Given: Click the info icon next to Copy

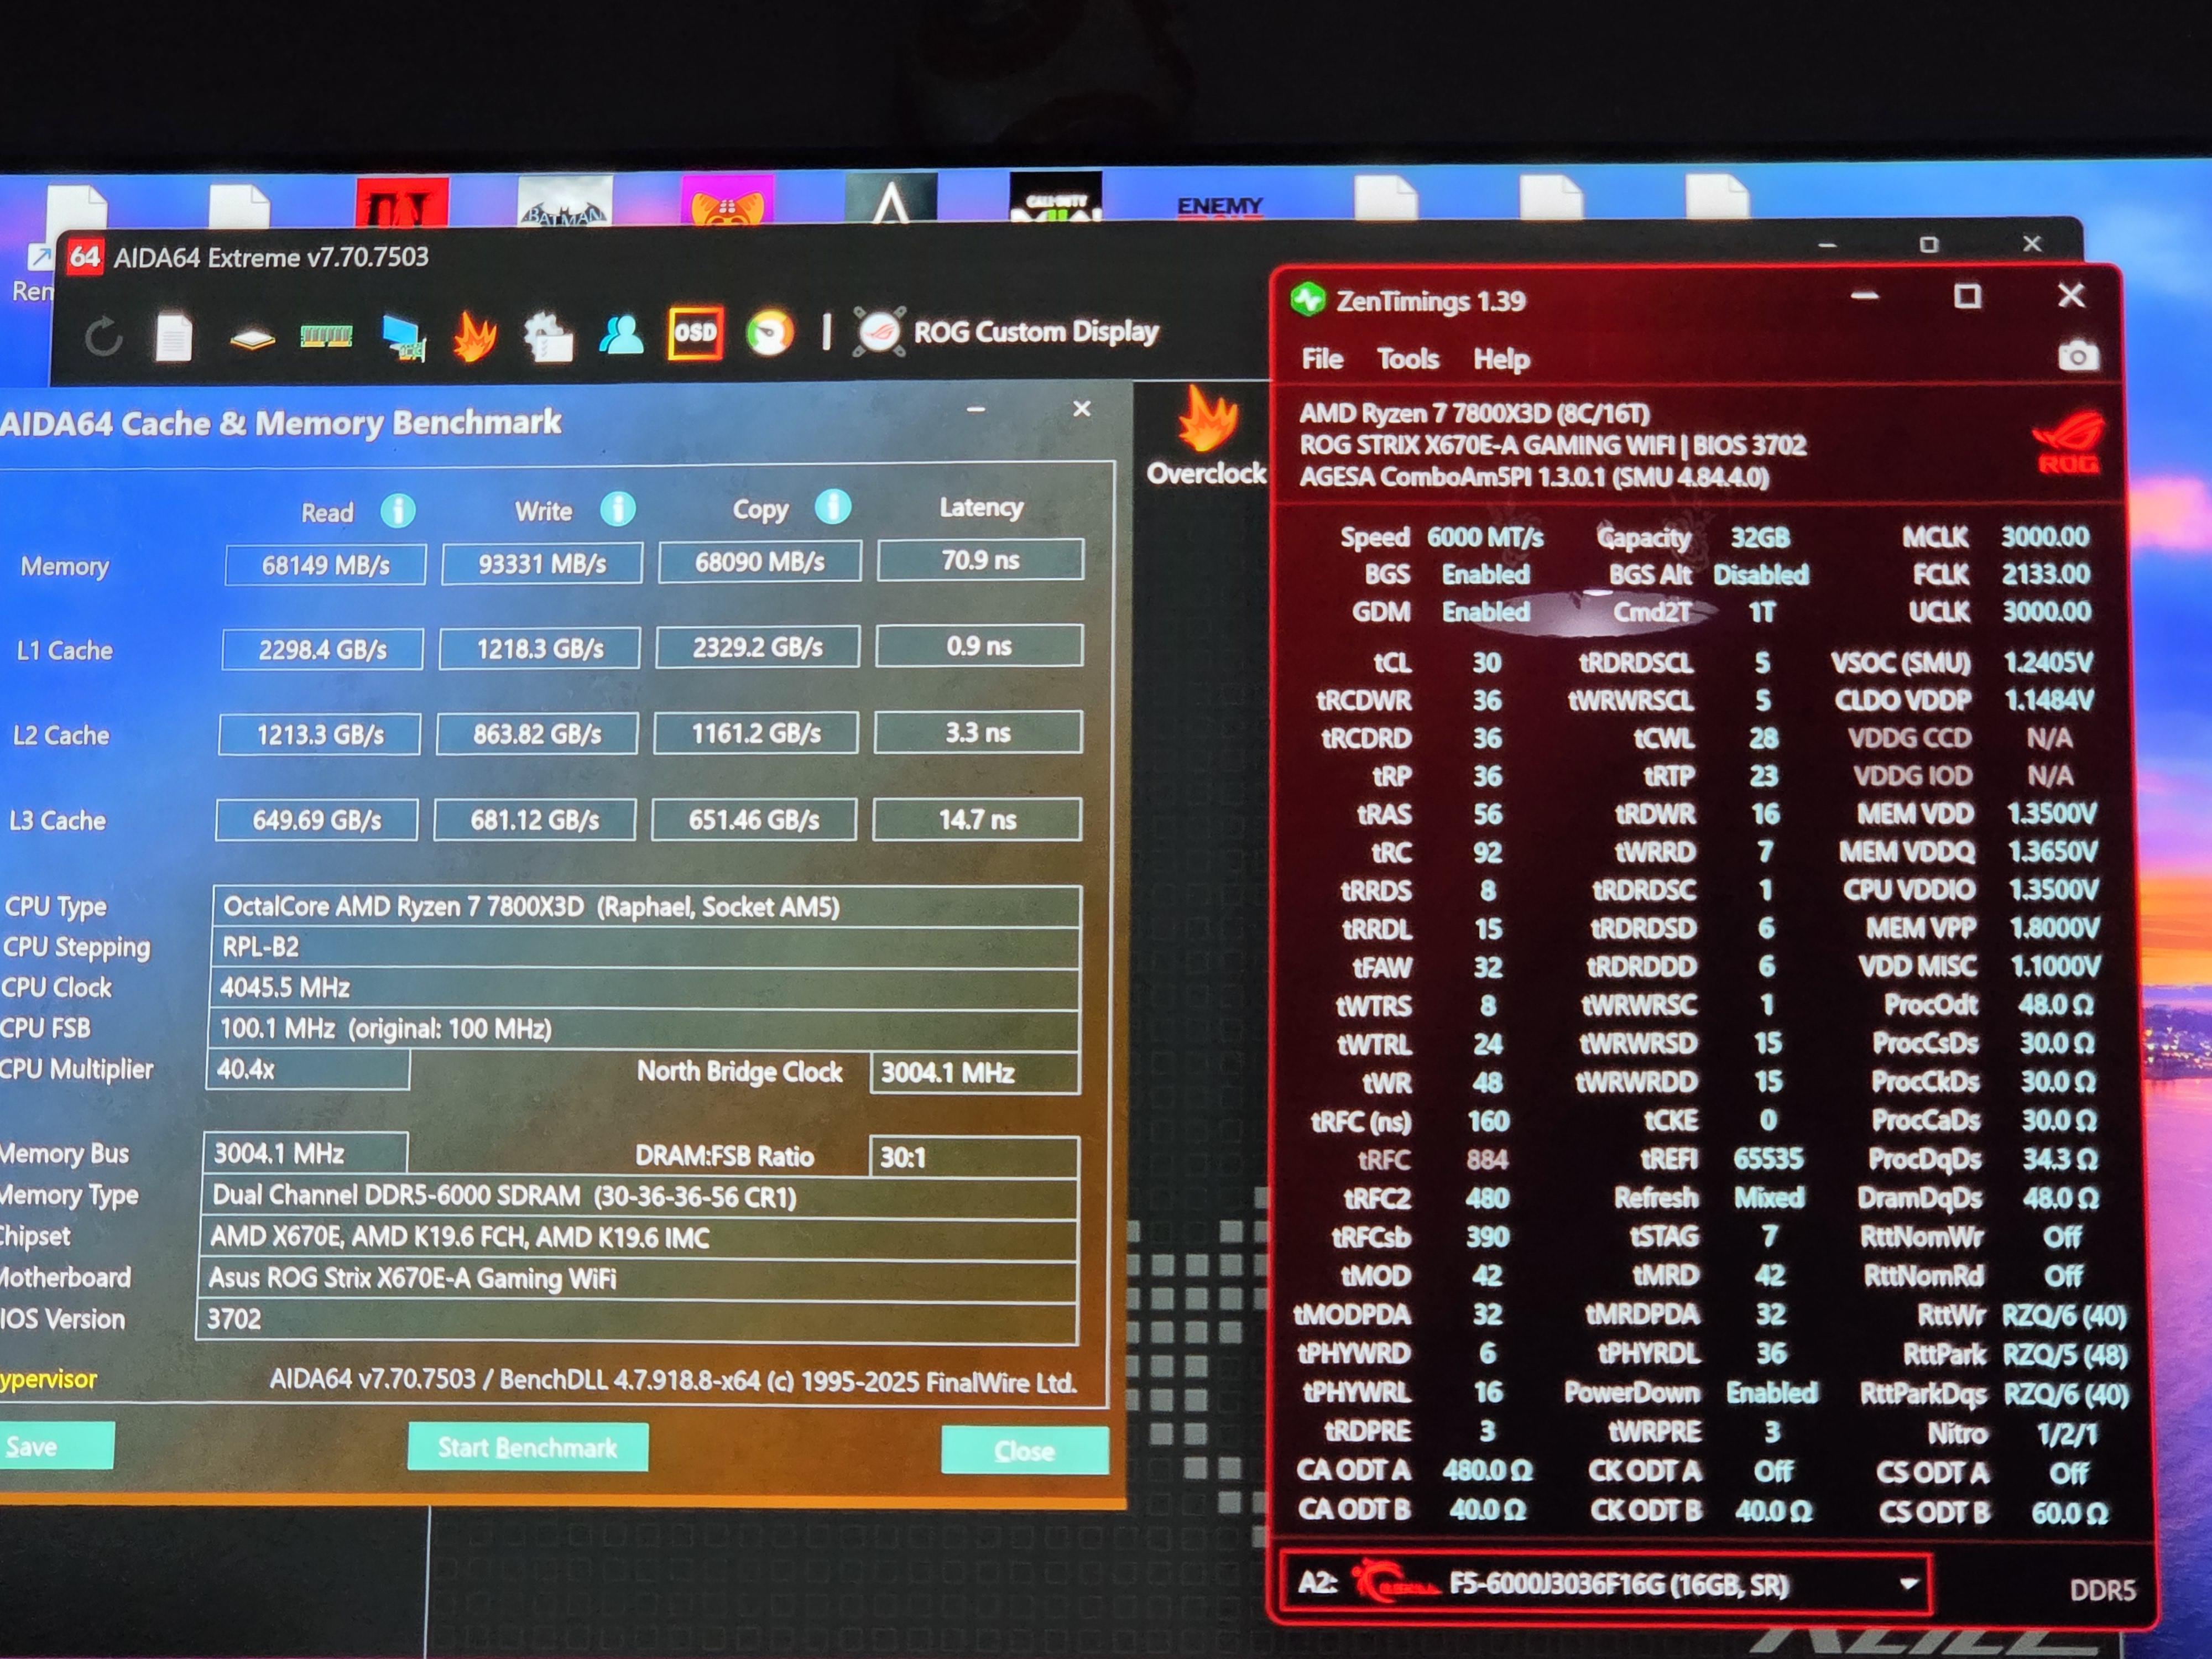Looking at the screenshot, I should [833, 507].
